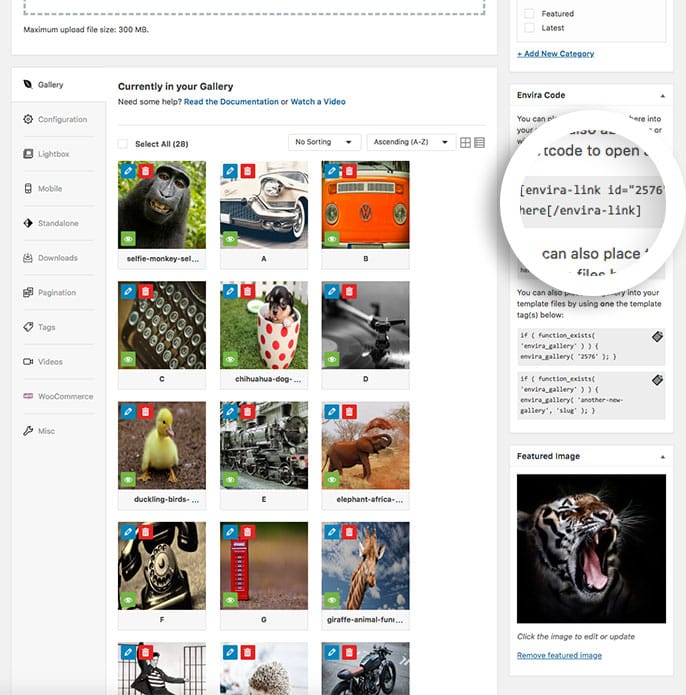The image size is (686, 695).
Task: Switch gallery to grid view
Action: click(x=465, y=142)
